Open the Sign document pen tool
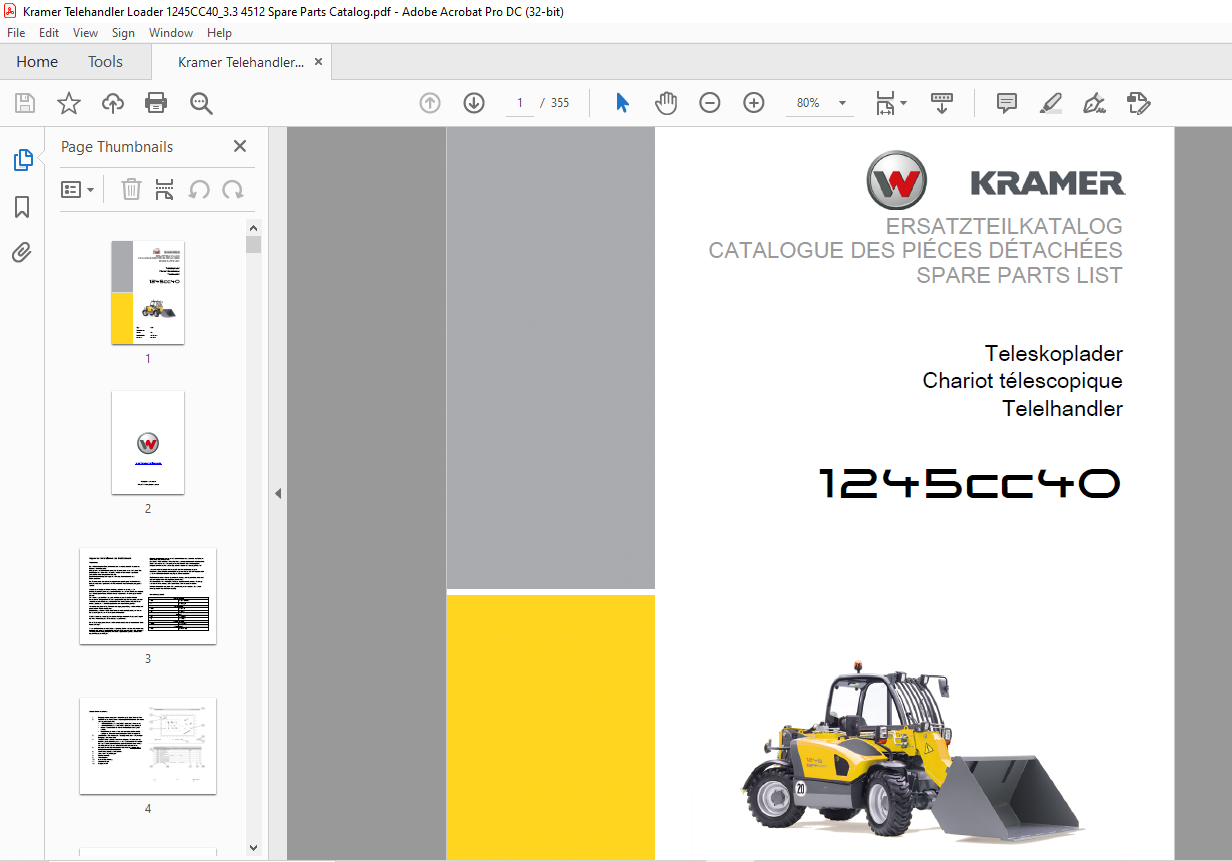 pyautogui.click(x=1095, y=103)
